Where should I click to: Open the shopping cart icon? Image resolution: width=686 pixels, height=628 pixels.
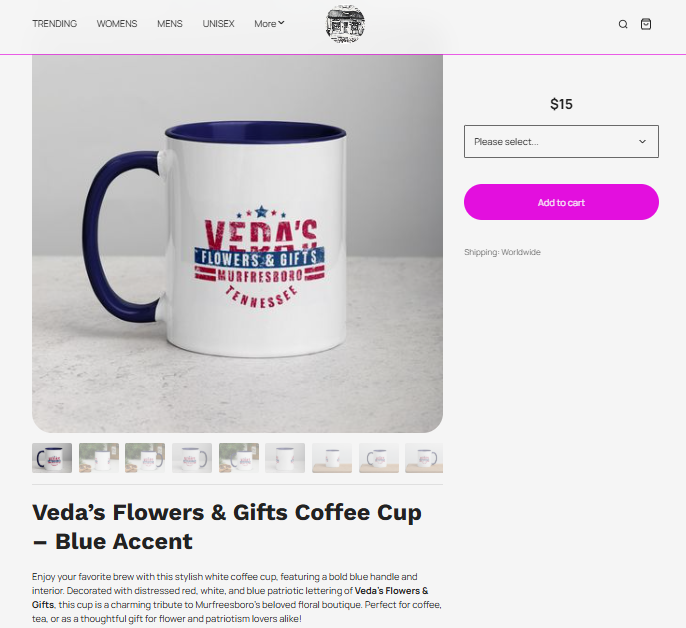[646, 24]
